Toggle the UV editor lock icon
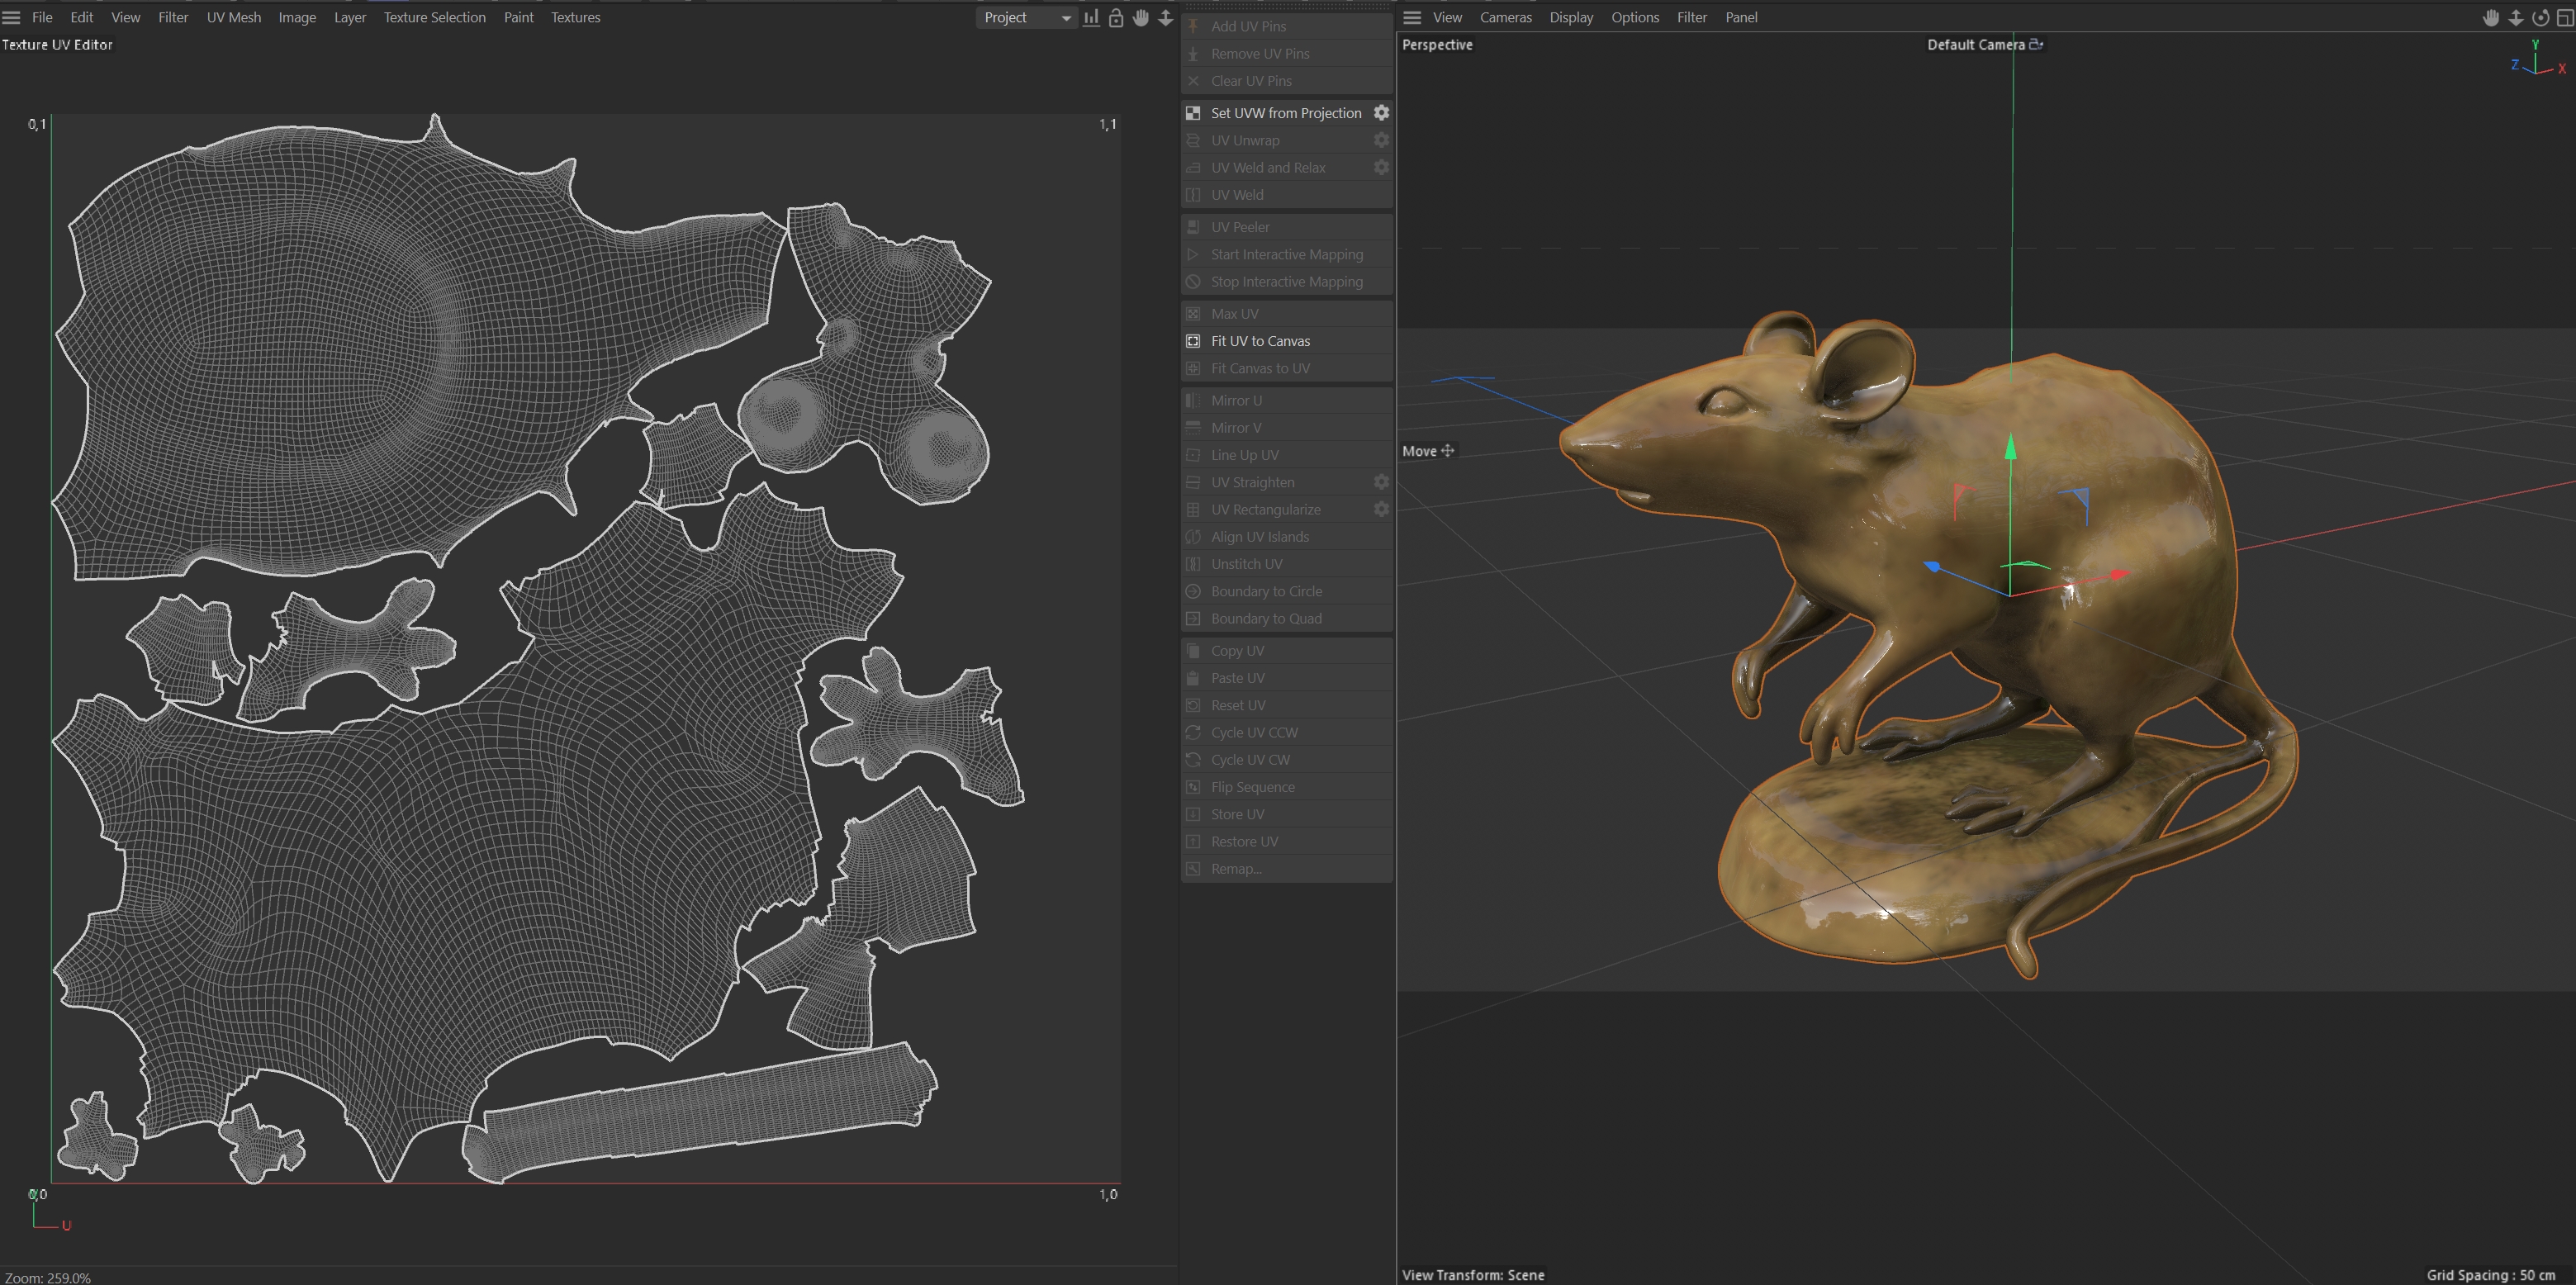 point(1116,17)
